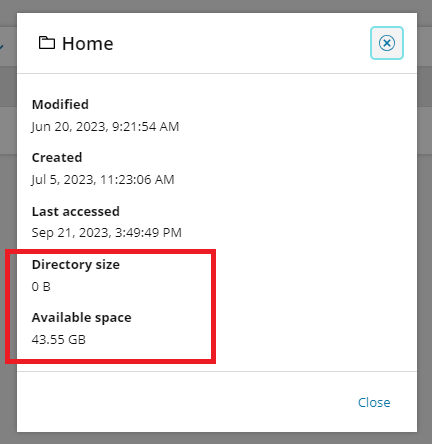
Task: Click the circled X icon in dialog header
Action: pos(387,43)
